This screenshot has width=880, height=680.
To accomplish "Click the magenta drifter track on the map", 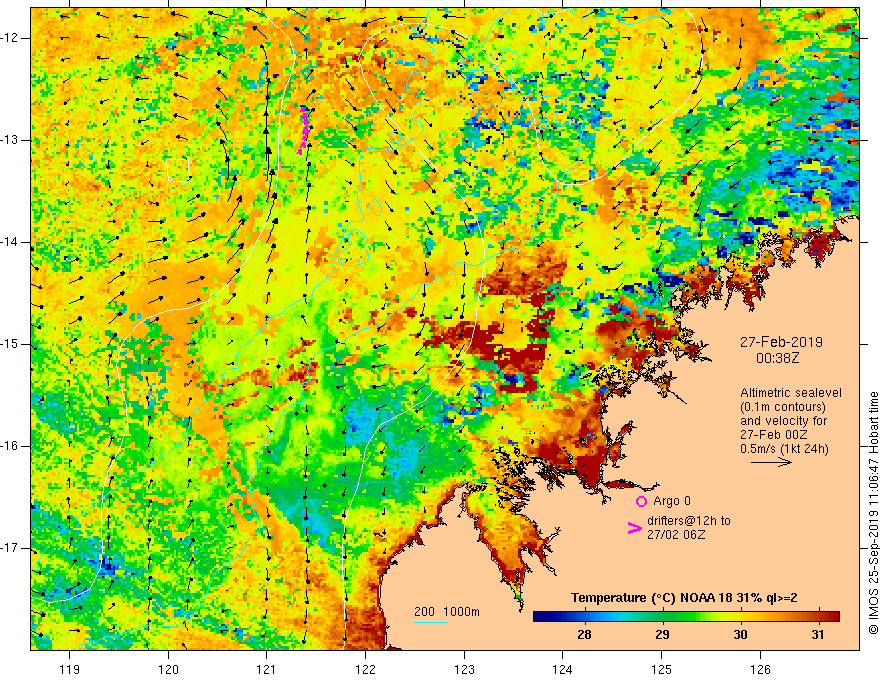I will point(303,130).
